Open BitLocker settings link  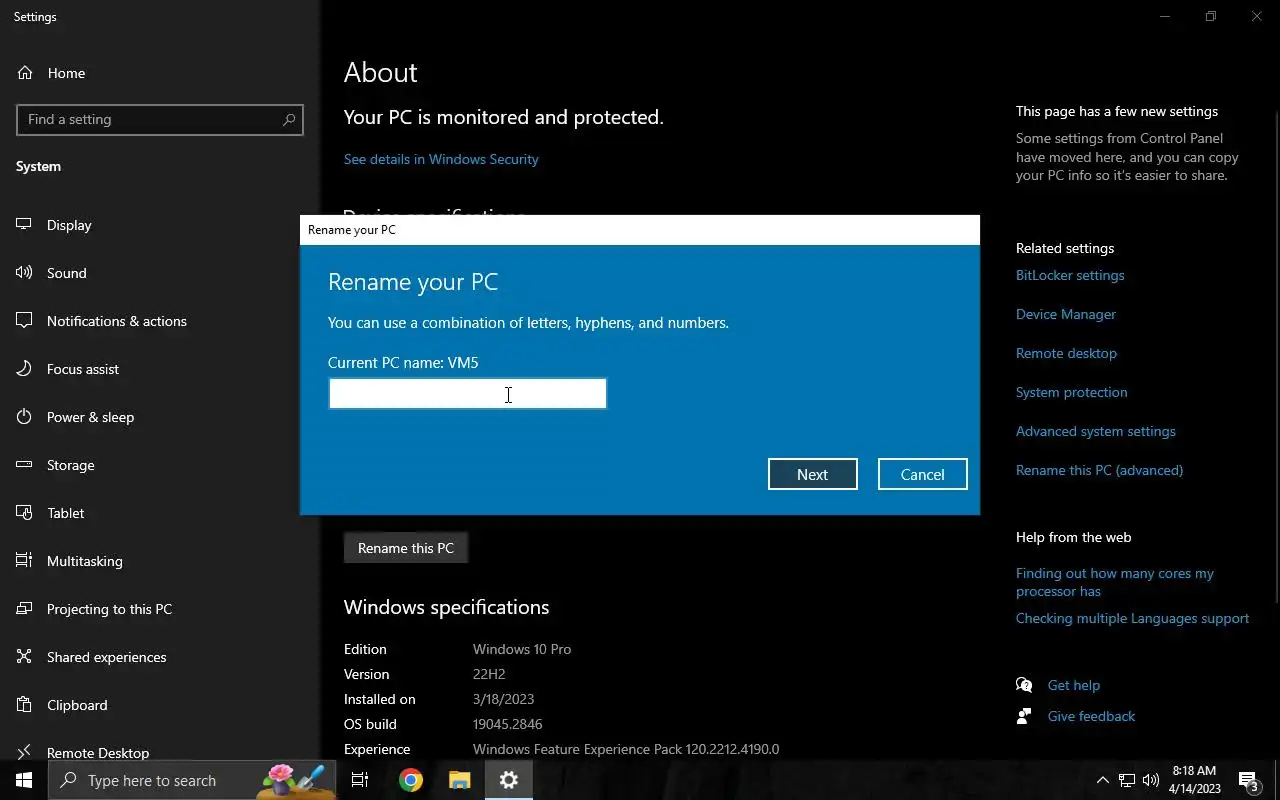(x=1070, y=275)
